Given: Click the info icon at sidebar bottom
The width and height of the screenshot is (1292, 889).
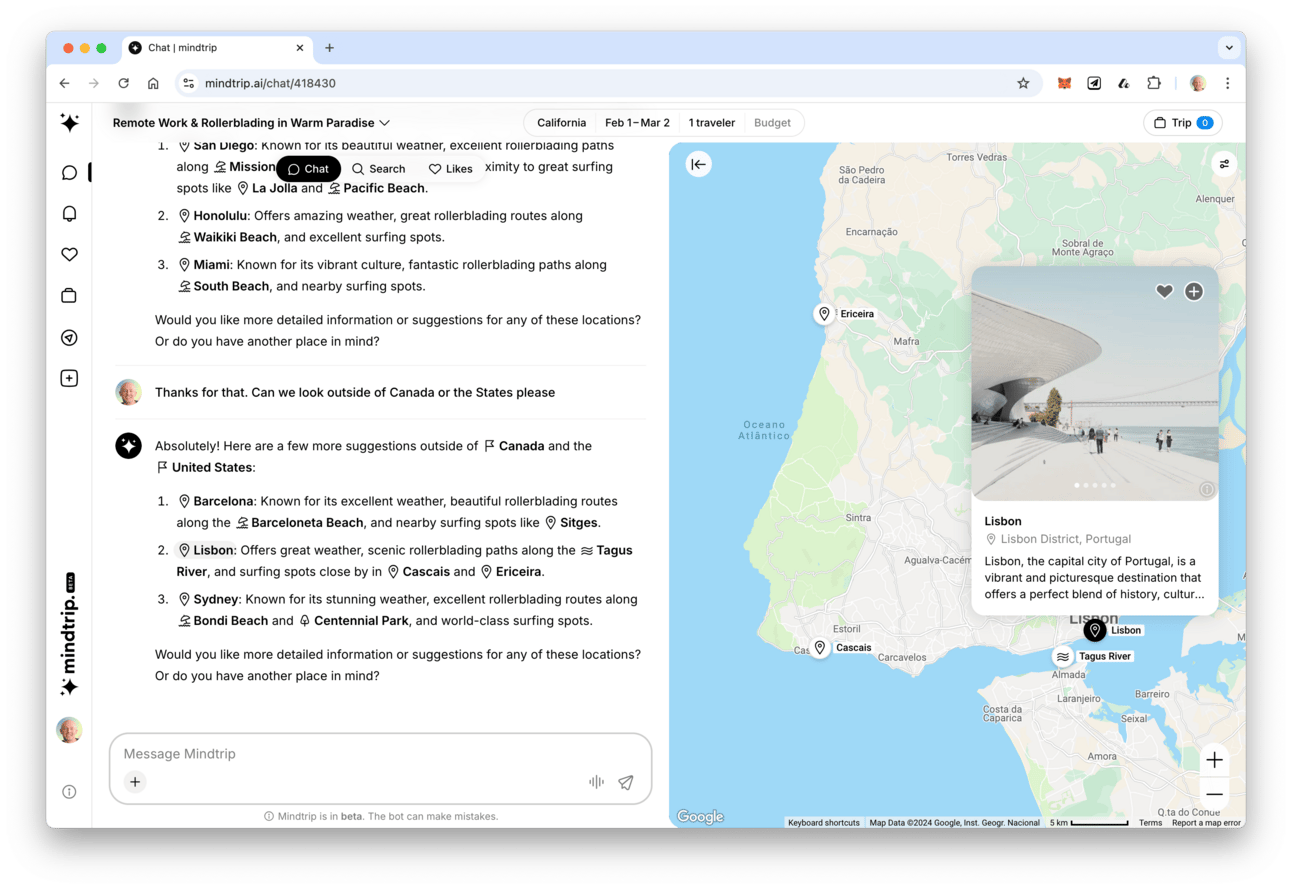Looking at the screenshot, I should coord(69,792).
